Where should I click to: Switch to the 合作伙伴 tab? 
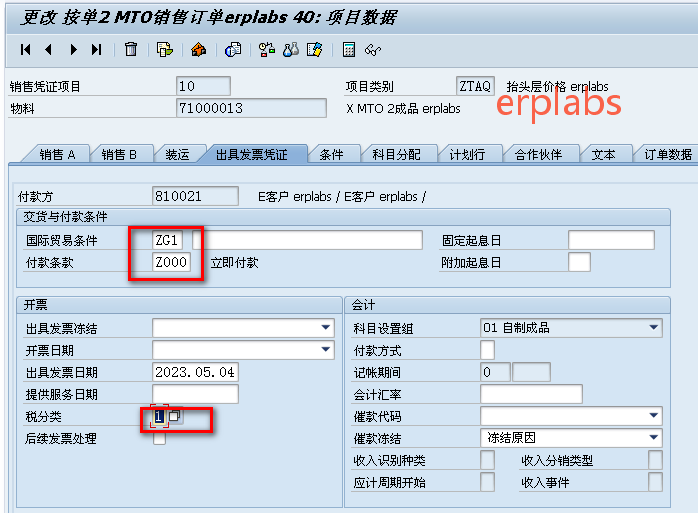coord(539,155)
